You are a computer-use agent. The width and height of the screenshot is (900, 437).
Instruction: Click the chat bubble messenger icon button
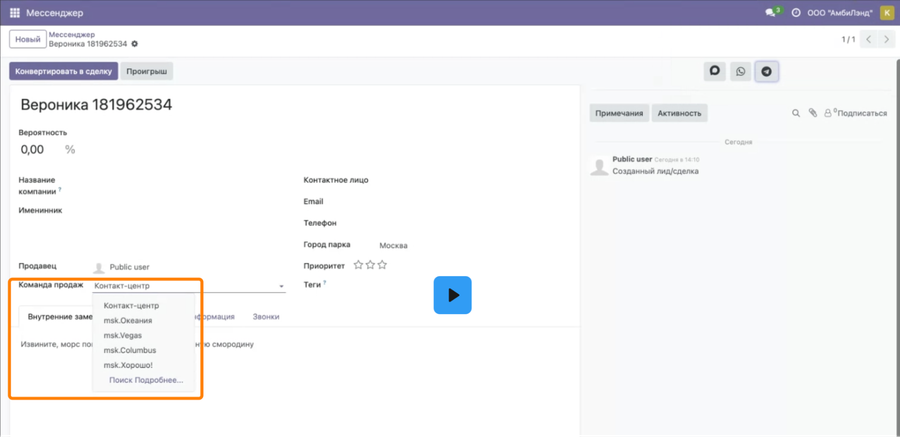(715, 72)
